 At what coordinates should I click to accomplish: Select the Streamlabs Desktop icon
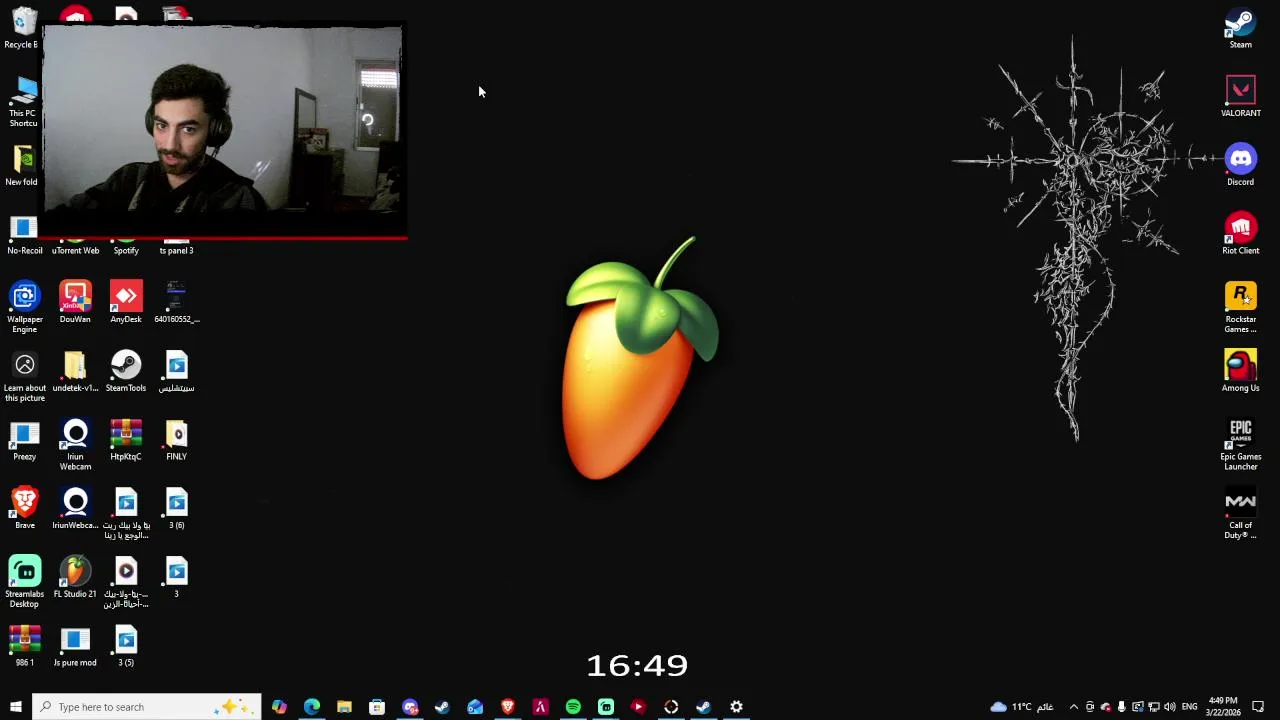25,583
